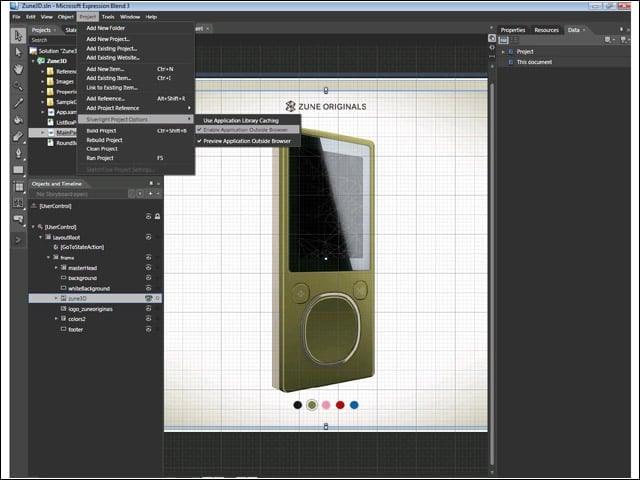Click the Projects panel Search field
The width and height of the screenshot is (640, 480).
(53, 40)
